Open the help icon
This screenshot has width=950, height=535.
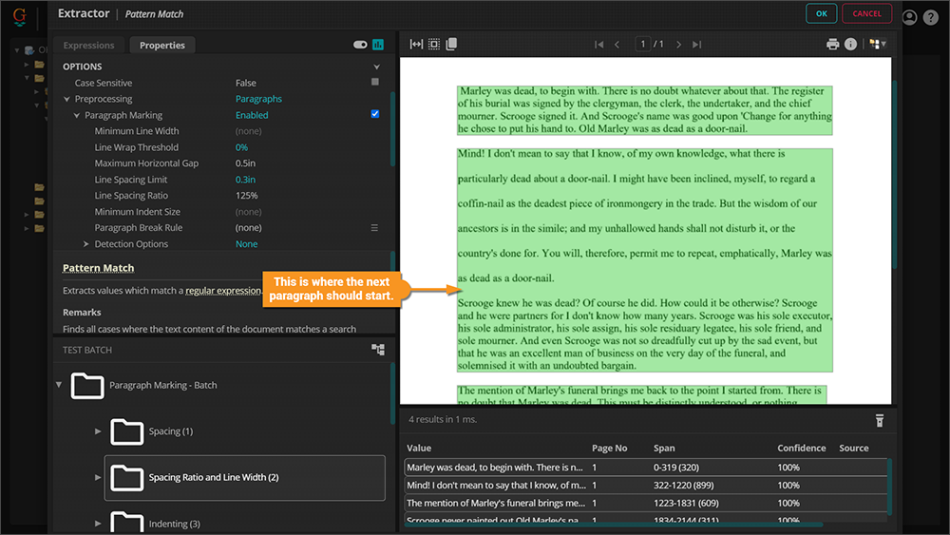pos(931,17)
